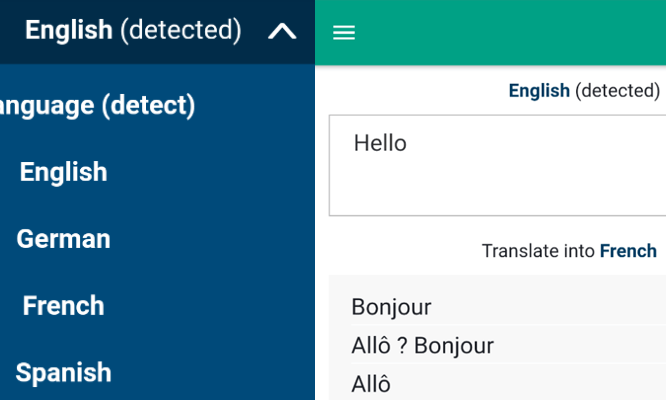Select the last "Allô" translation result
Image resolution: width=666 pixels, height=400 pixels.
[371, 384]
